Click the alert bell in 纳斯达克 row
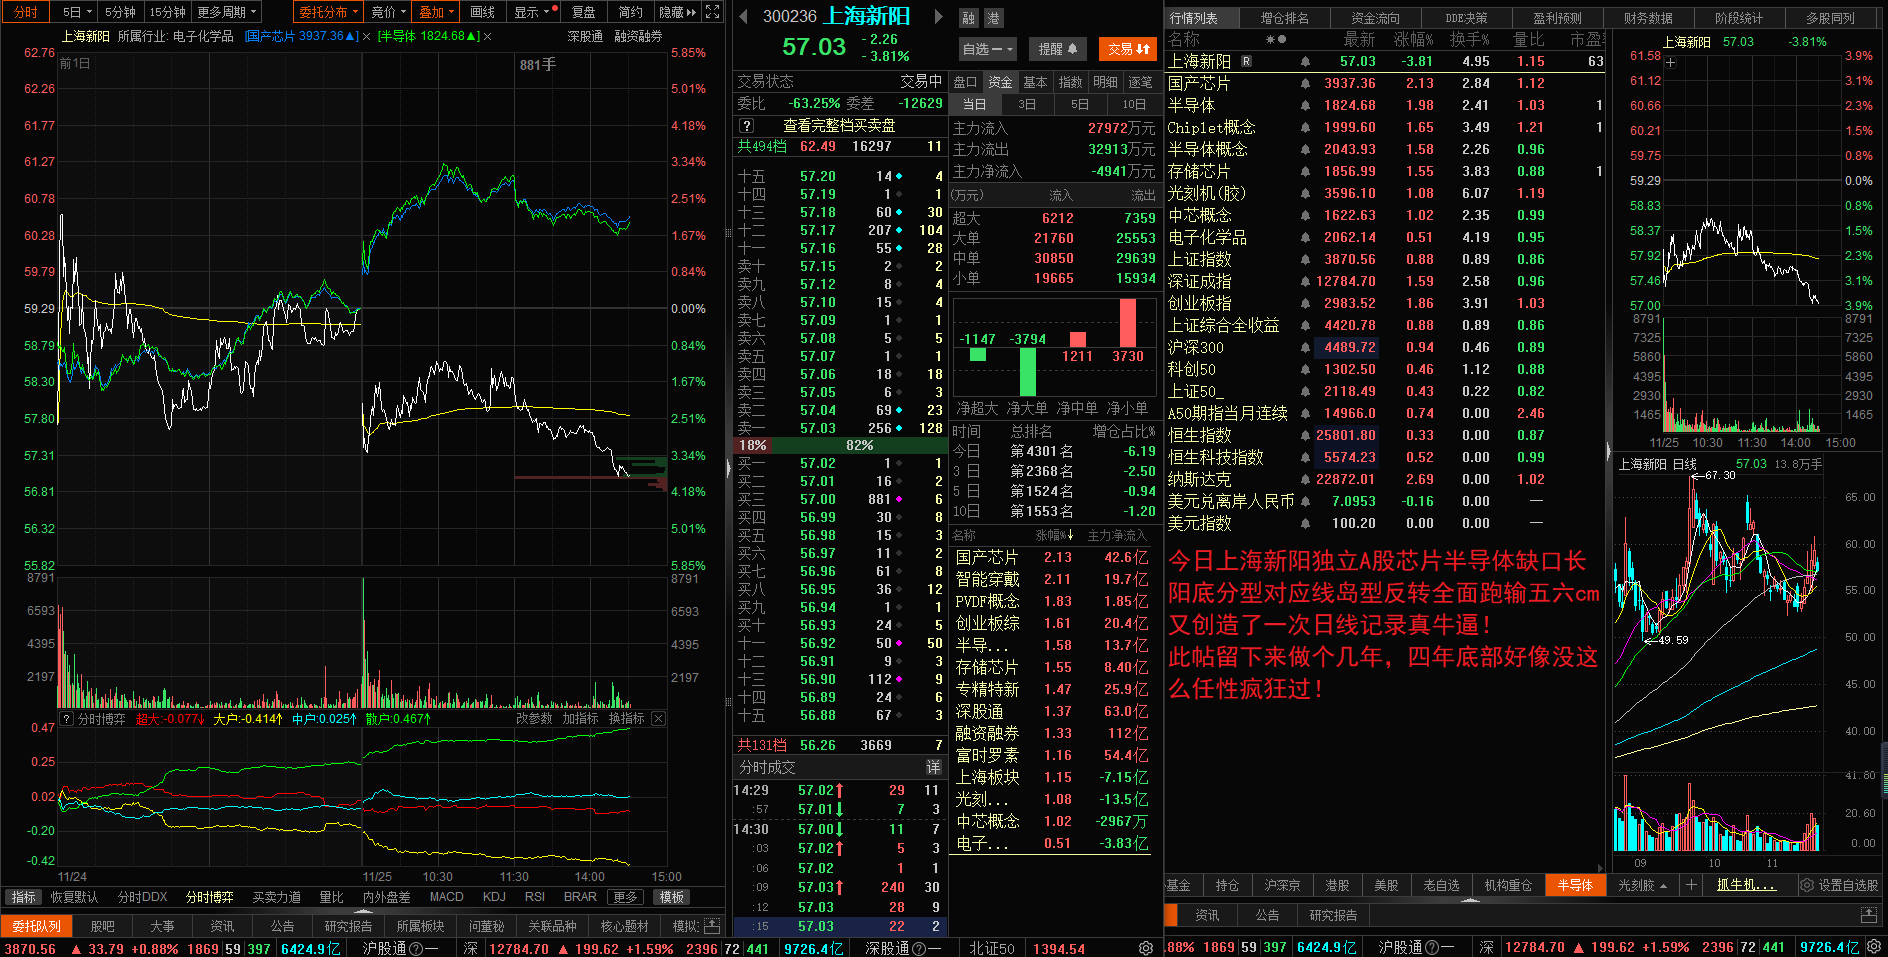Screen dimensions: 1888x957 [x=1305, y=479]
